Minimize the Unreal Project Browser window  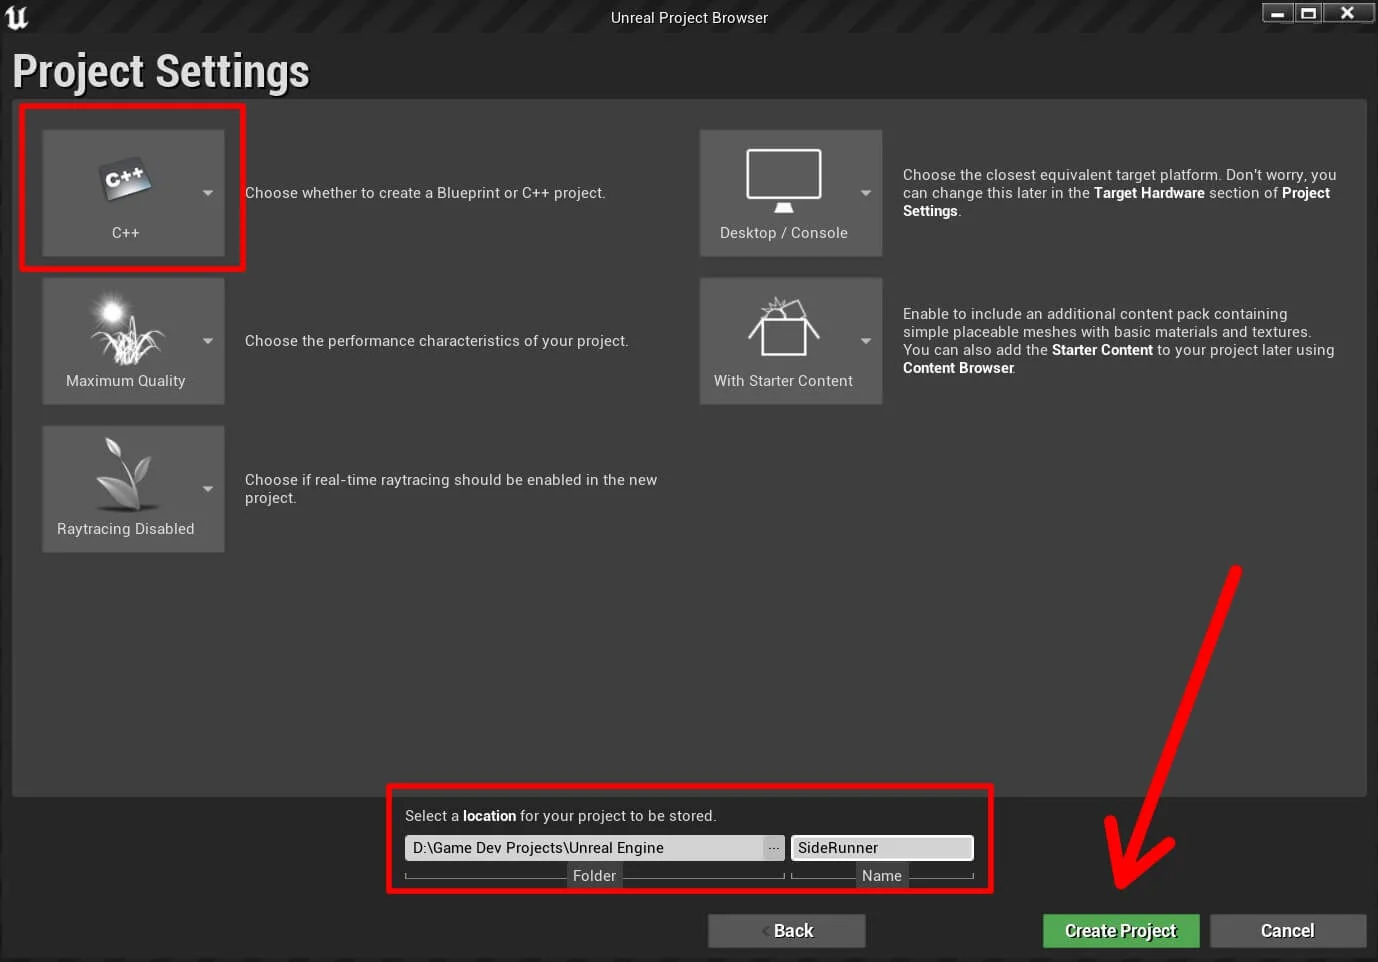1277,13
